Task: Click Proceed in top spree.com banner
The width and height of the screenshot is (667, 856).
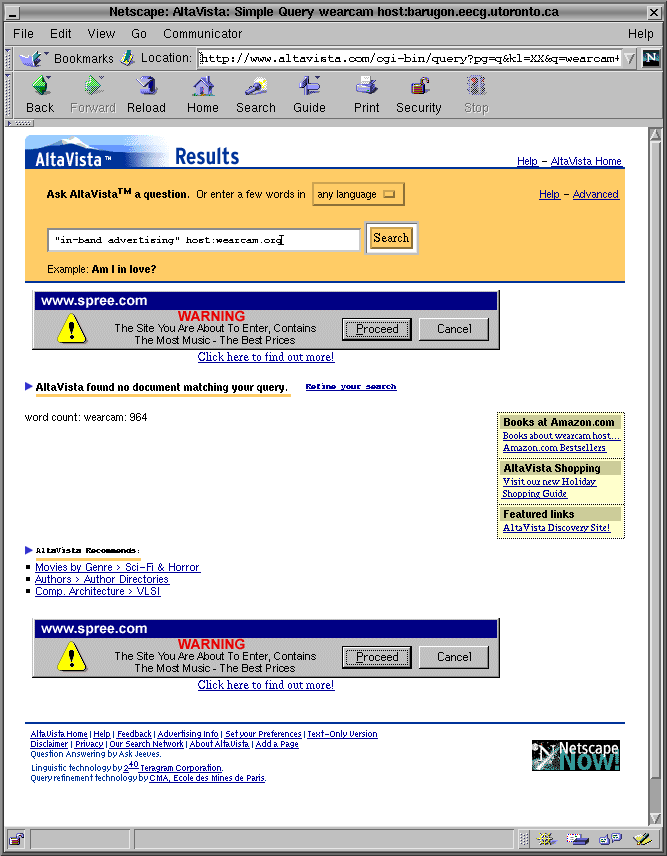Action: coord(377,329)
